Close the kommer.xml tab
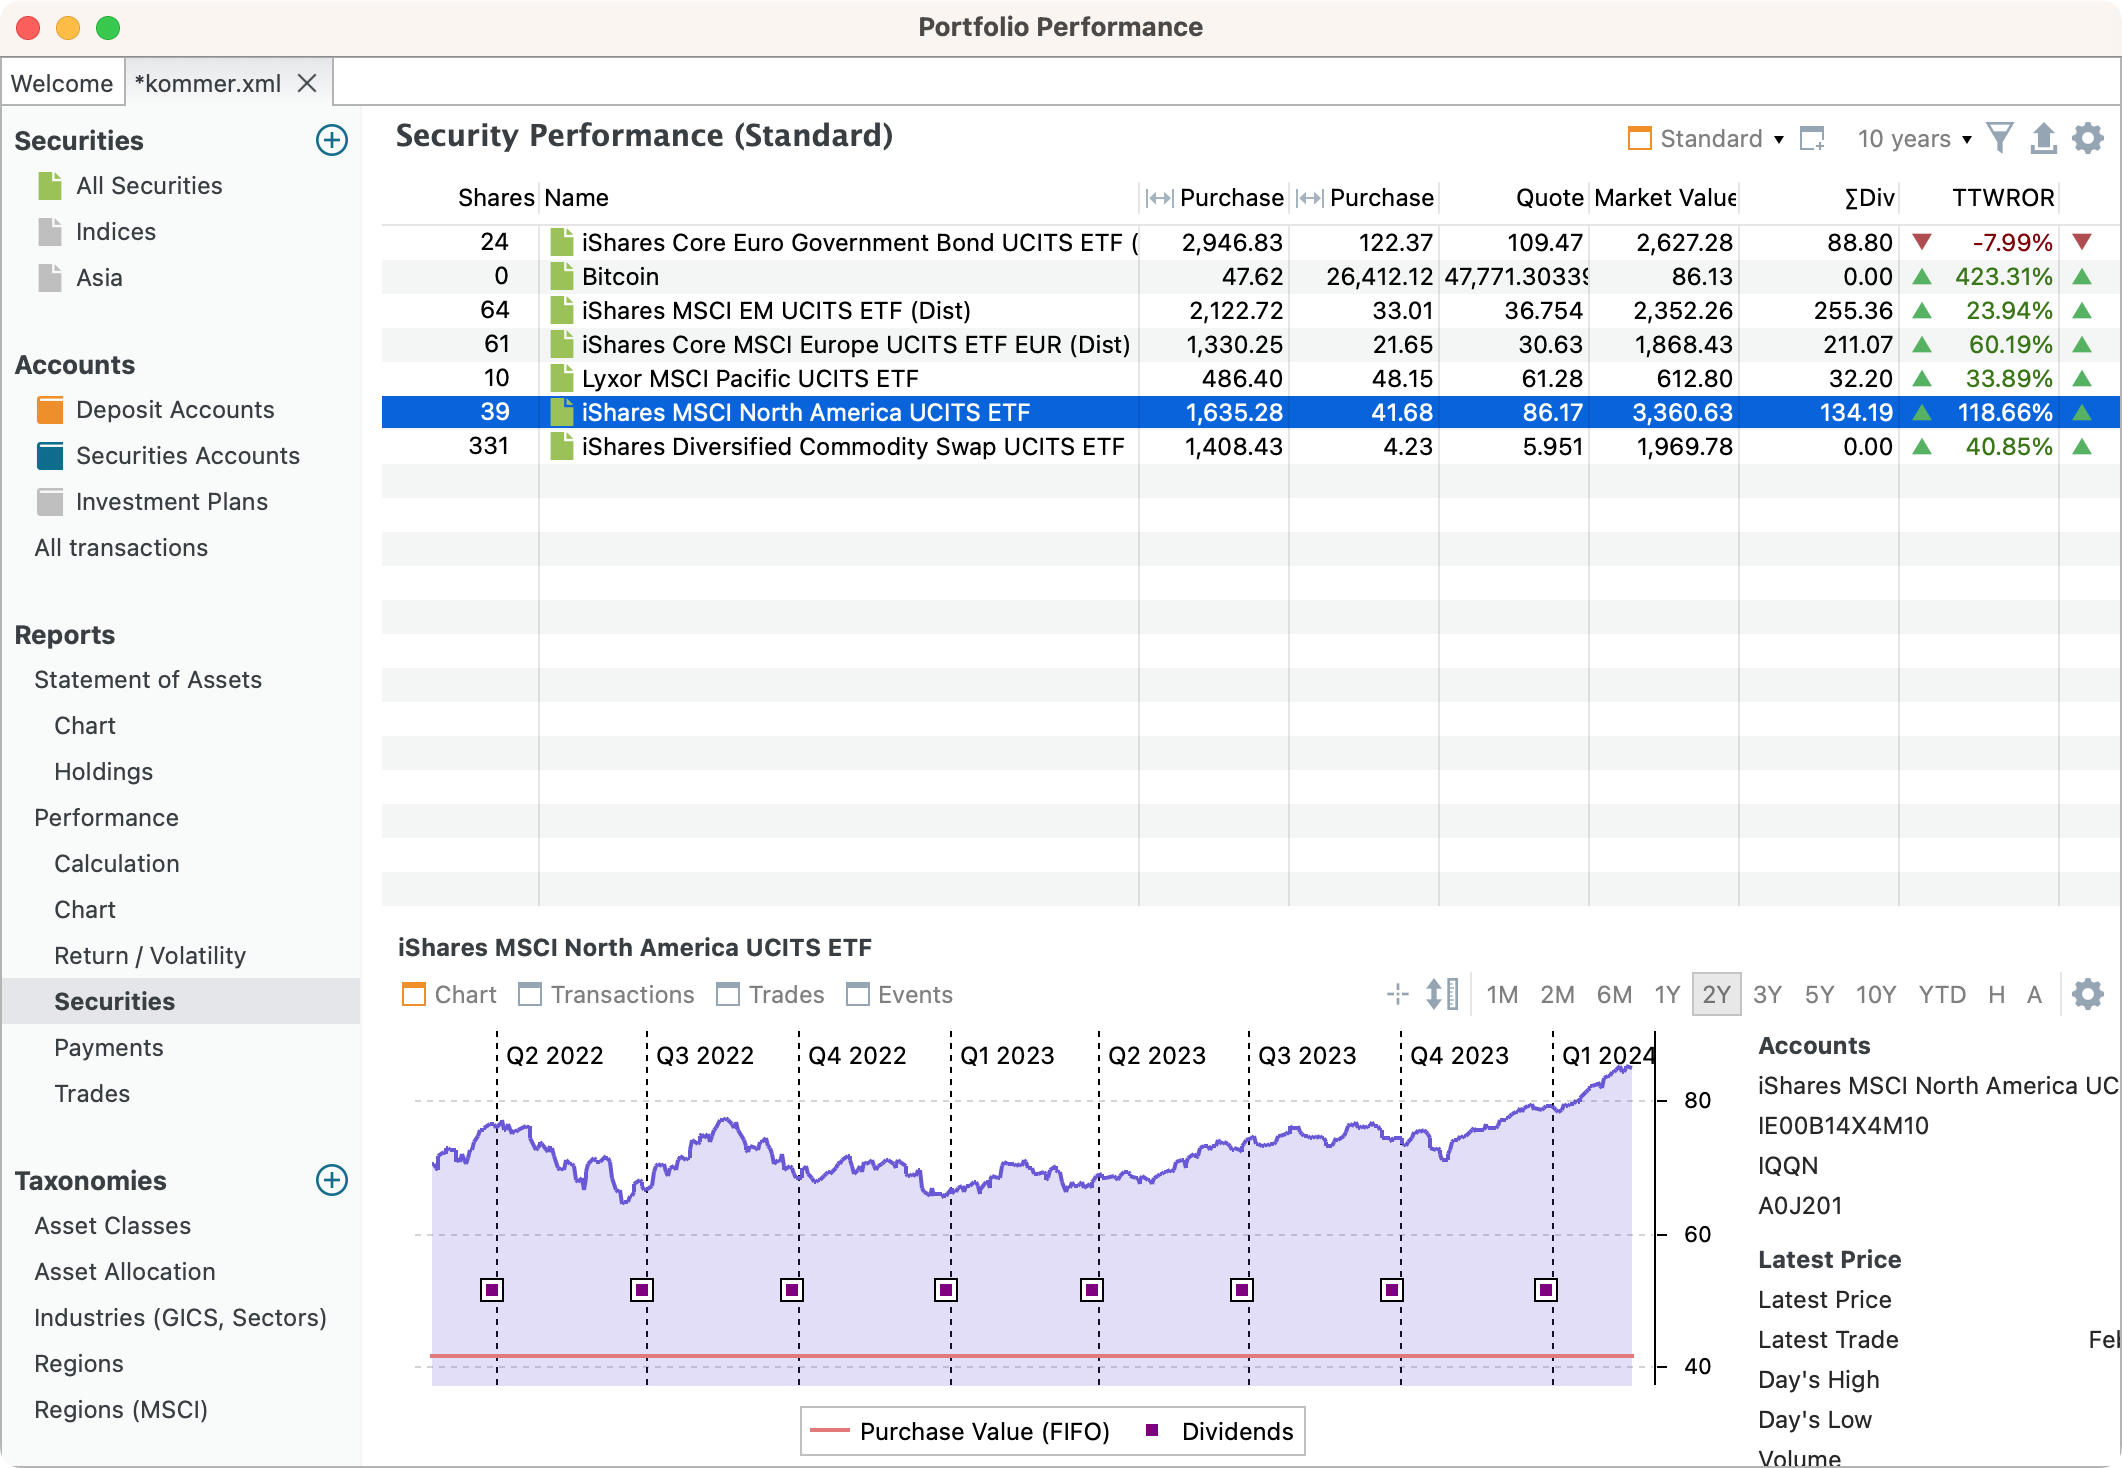The width and height of the screenshot is (2122, 1468). point(307,83)
